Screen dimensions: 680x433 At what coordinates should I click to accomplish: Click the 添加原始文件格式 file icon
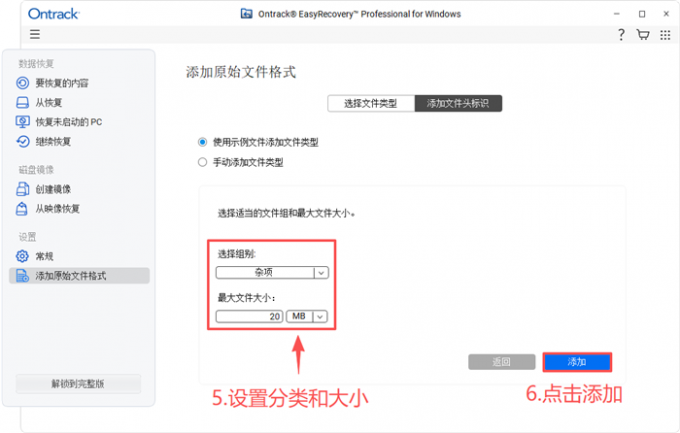coord(23,276)
